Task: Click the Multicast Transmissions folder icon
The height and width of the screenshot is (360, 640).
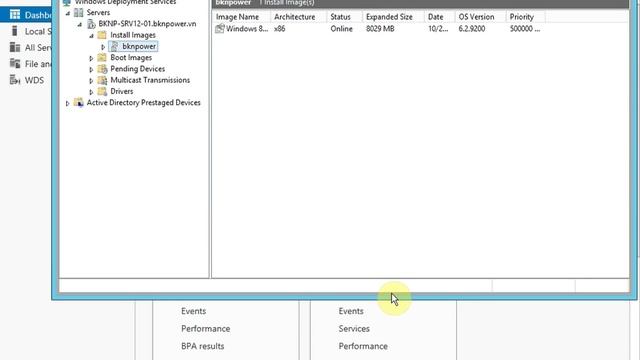Action: point(102,80)
